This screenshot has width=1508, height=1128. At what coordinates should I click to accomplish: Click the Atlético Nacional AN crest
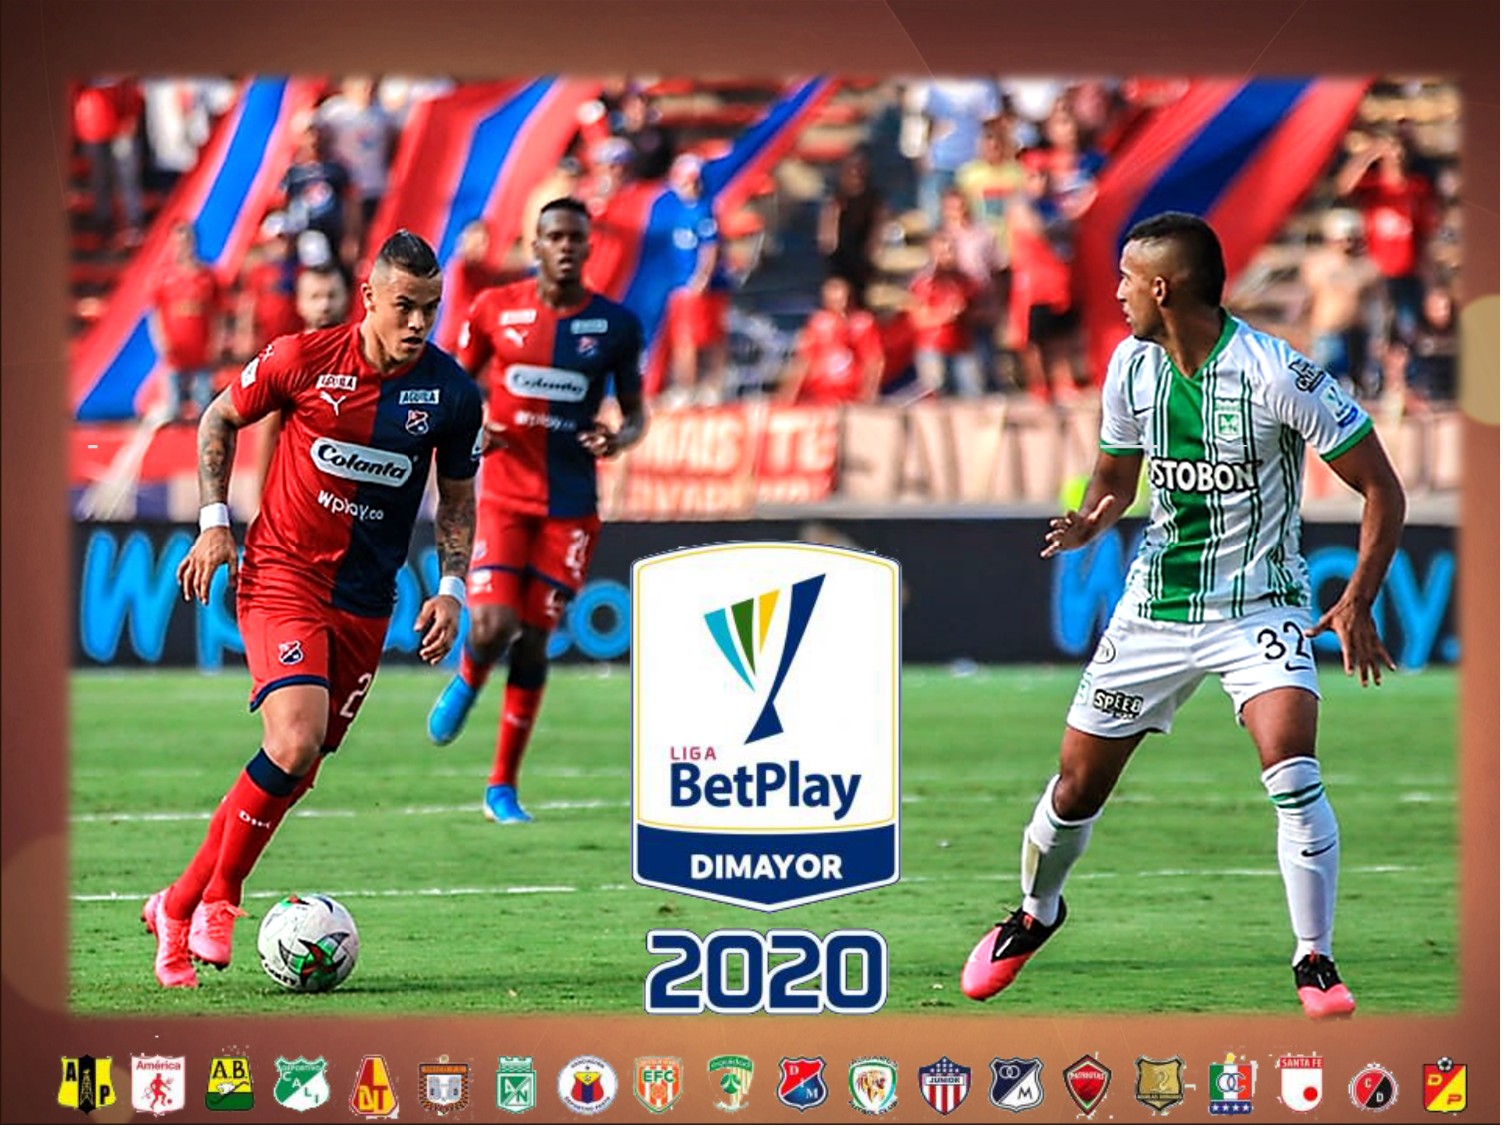pos(516,1086)
